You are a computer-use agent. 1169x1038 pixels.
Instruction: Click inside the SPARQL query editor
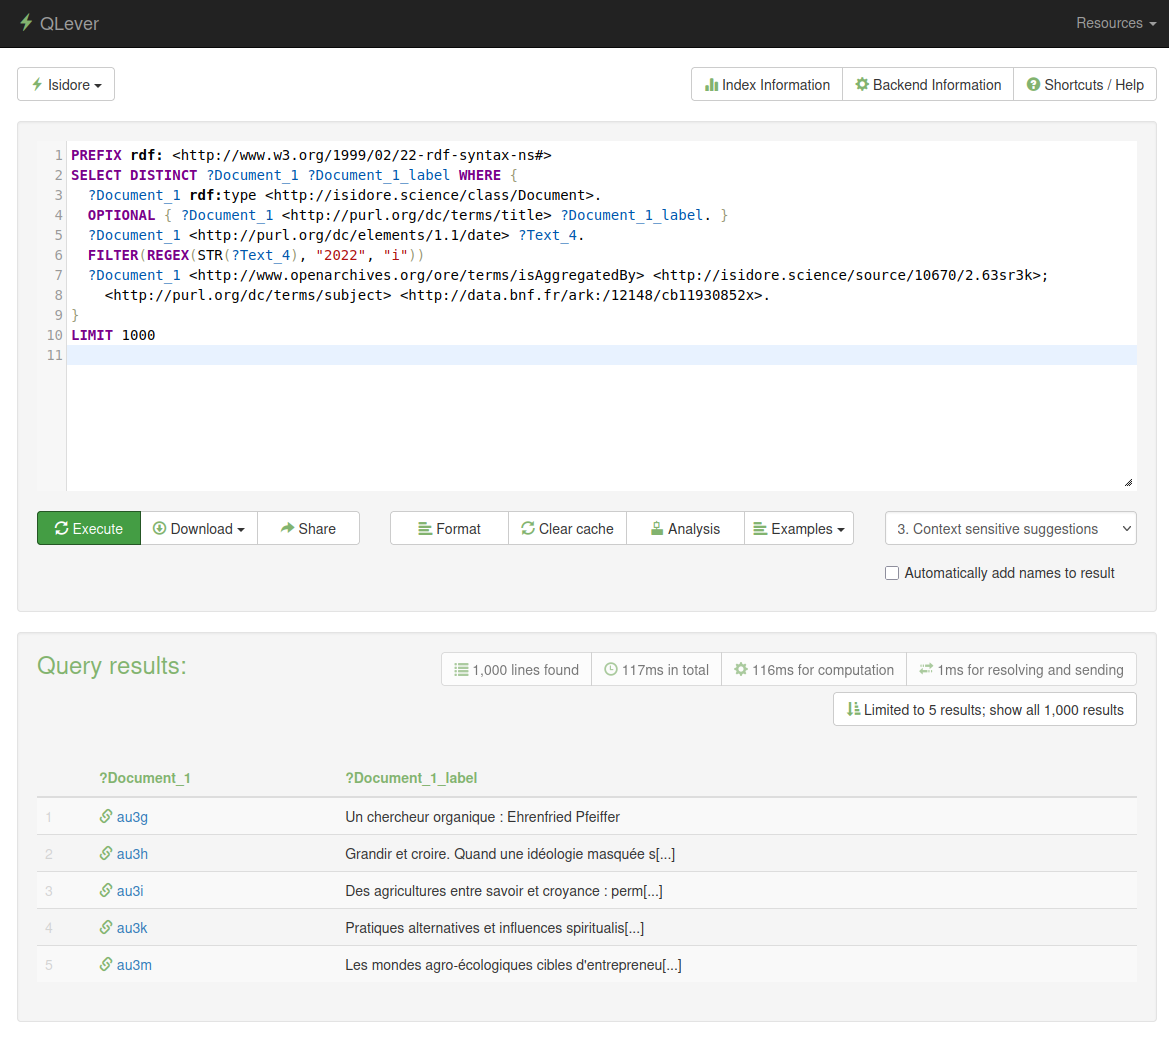pyautogui.click(x=600, y=420)
